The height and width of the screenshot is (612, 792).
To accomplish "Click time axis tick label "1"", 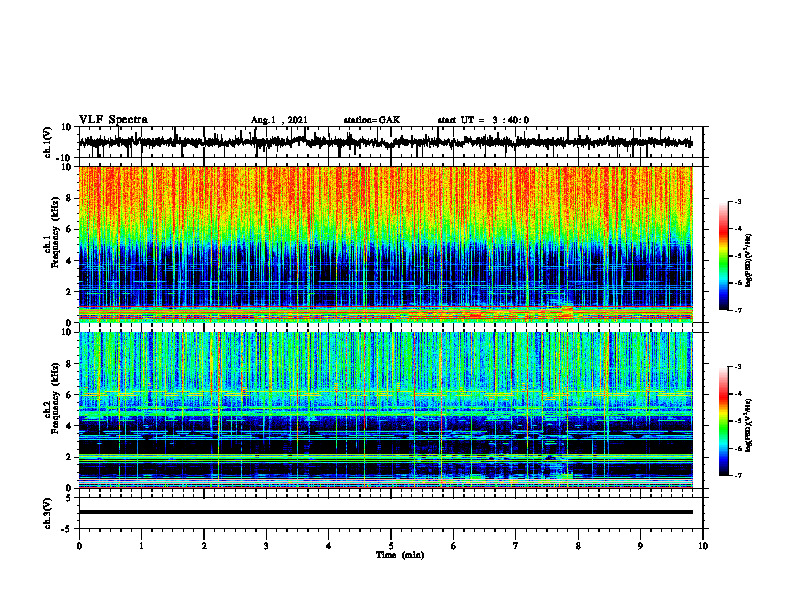I will point(141,546).
